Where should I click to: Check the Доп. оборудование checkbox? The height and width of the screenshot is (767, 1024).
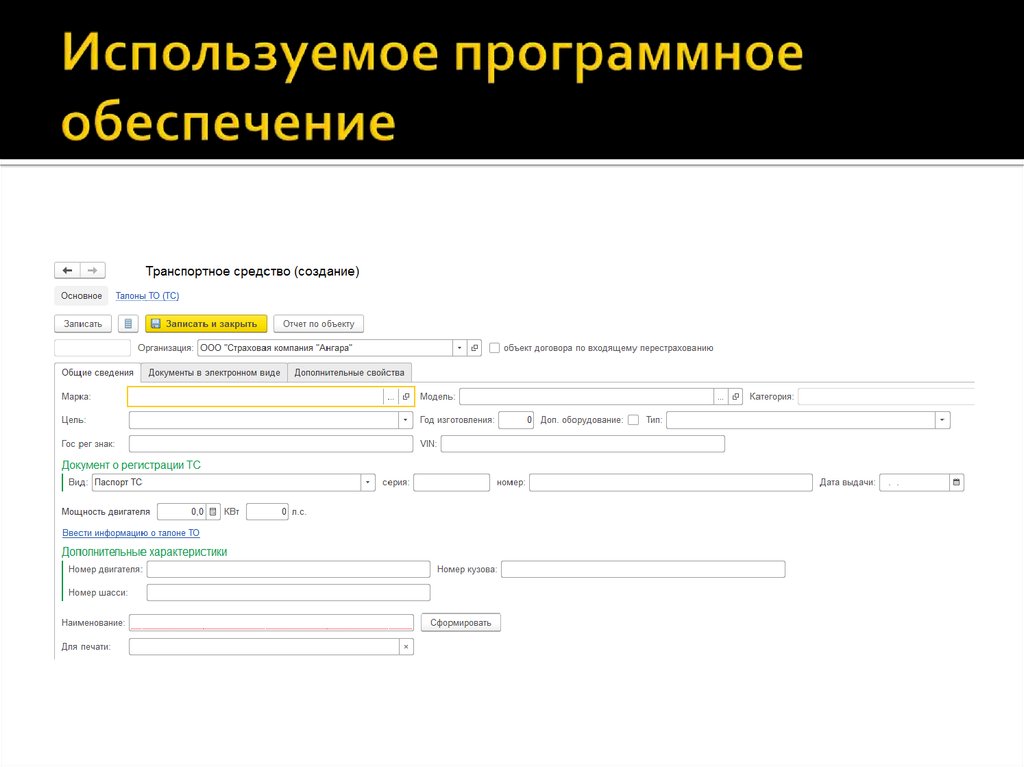(635, 419)
